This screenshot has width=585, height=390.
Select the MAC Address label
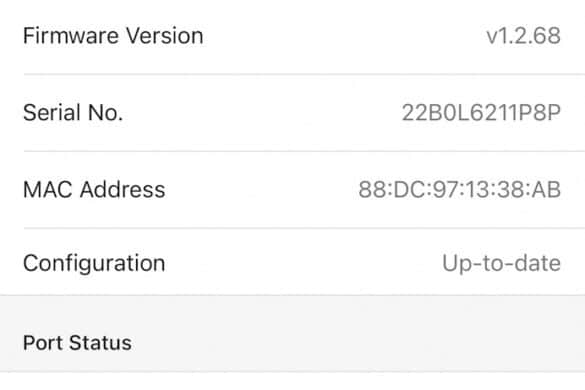(94, 189)
